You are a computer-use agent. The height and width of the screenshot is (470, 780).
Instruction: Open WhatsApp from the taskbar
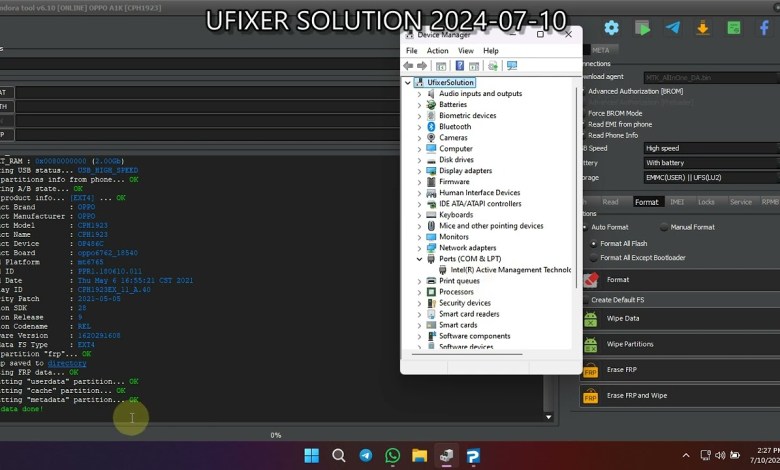tap(392, 455)
